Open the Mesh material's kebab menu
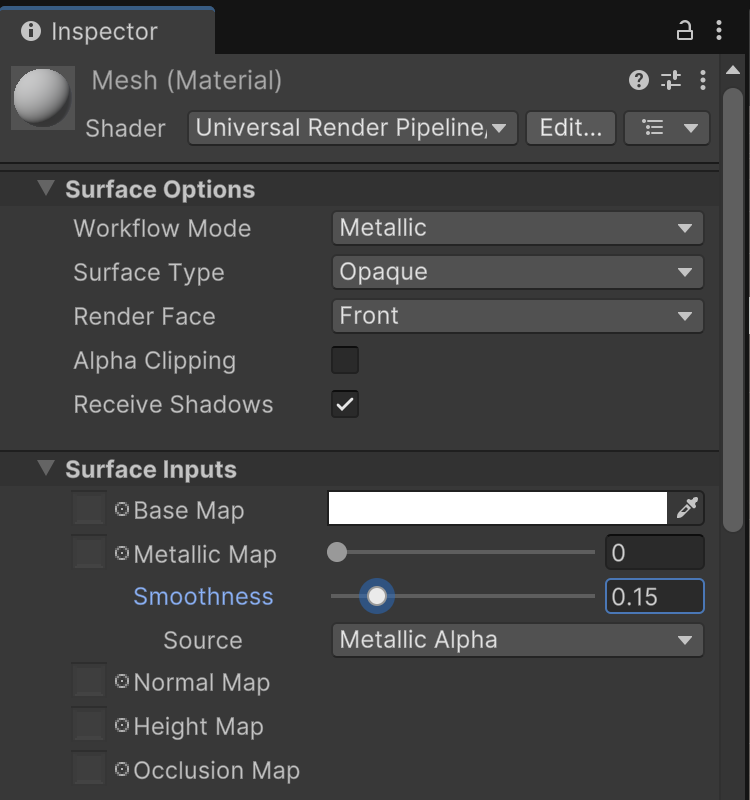The height and width of the screenshot is (800, 750). (x=703, y=80)
